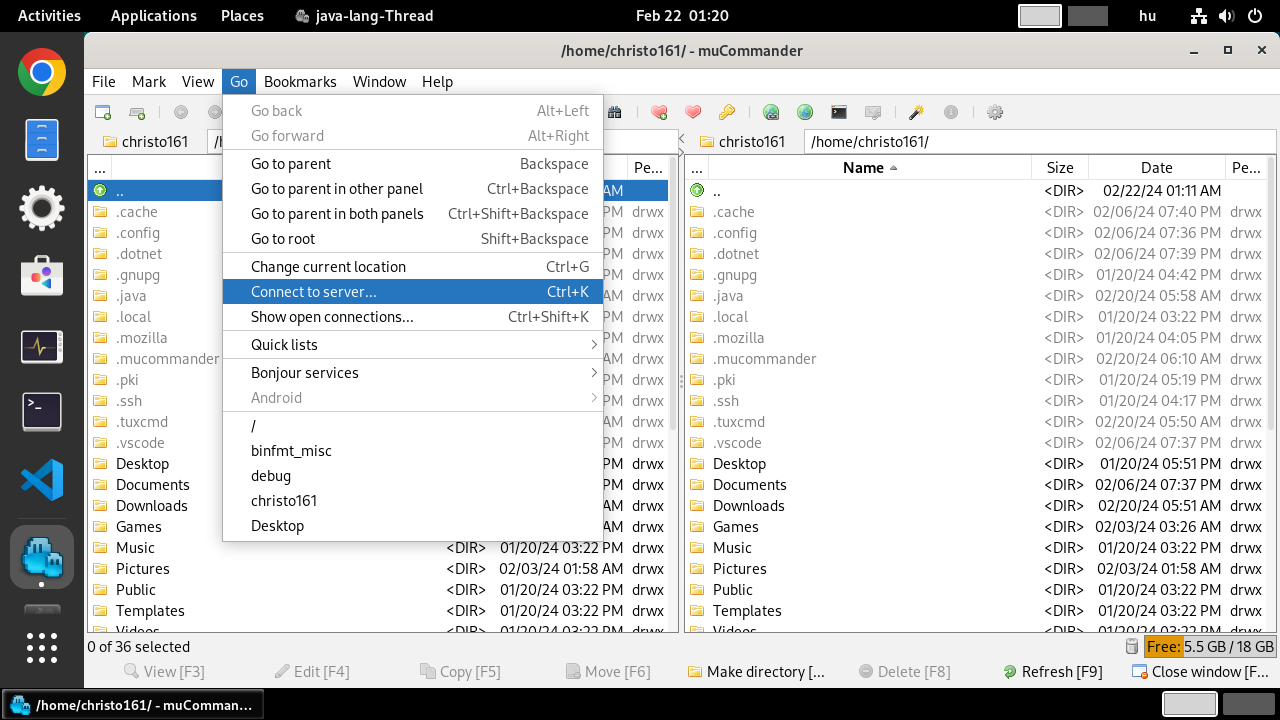This screenshot has height=720, width=1280.
Task: Open Edit bookmarks heart icon
Action: pos(693,113)
